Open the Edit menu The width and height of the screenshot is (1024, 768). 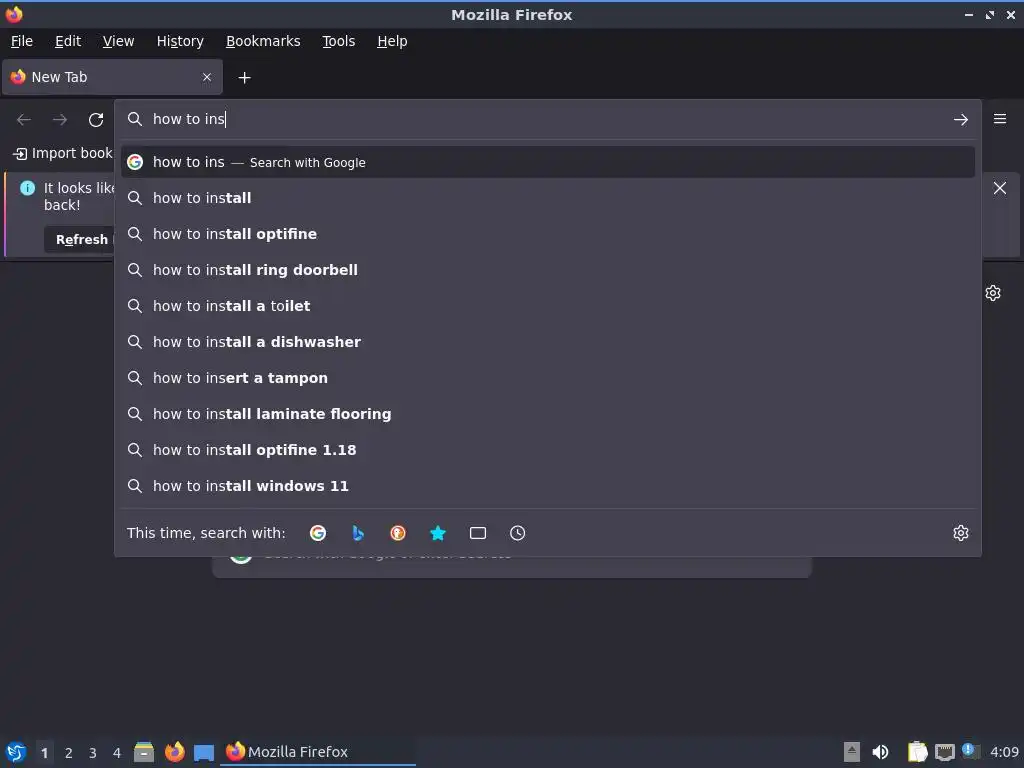(x=68, y=41)
